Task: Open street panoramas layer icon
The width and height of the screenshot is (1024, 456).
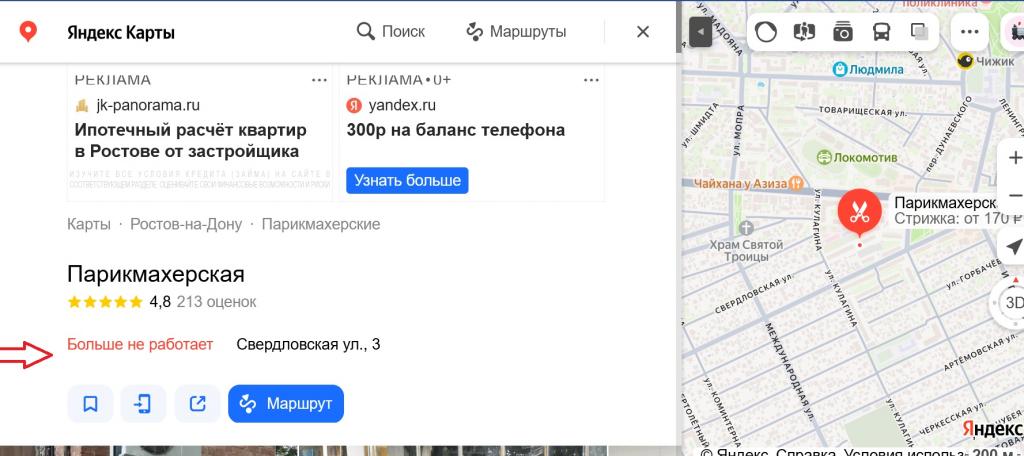Action: (804, 31)
